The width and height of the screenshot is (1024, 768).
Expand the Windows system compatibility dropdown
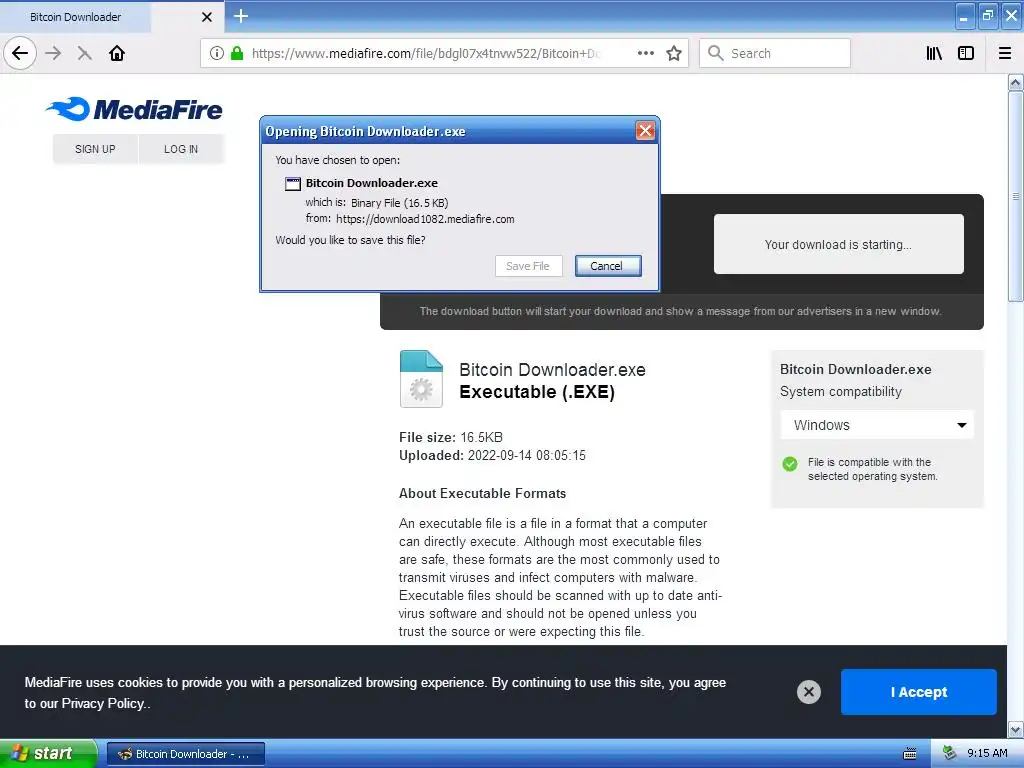(877, 425)
